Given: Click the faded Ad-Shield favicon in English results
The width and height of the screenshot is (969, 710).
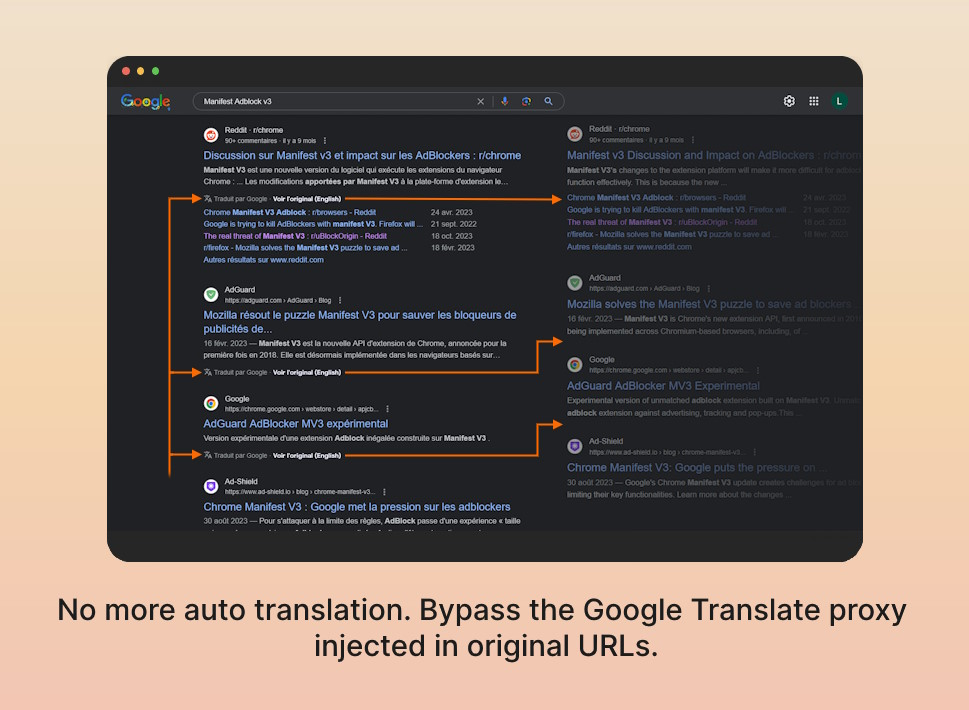Looking at the screenshot, I should click(x=575, y=446).
